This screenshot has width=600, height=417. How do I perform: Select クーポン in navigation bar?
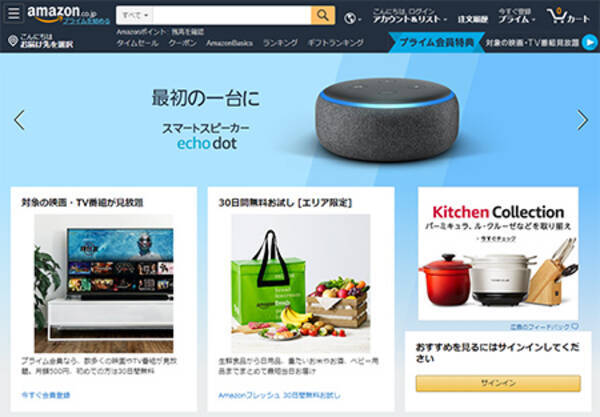183,43
